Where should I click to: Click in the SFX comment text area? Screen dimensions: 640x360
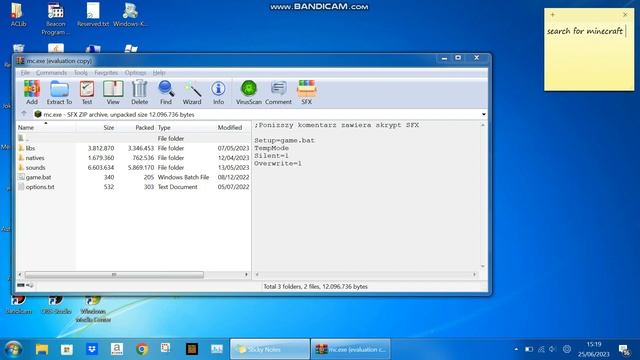click(367, 196)
